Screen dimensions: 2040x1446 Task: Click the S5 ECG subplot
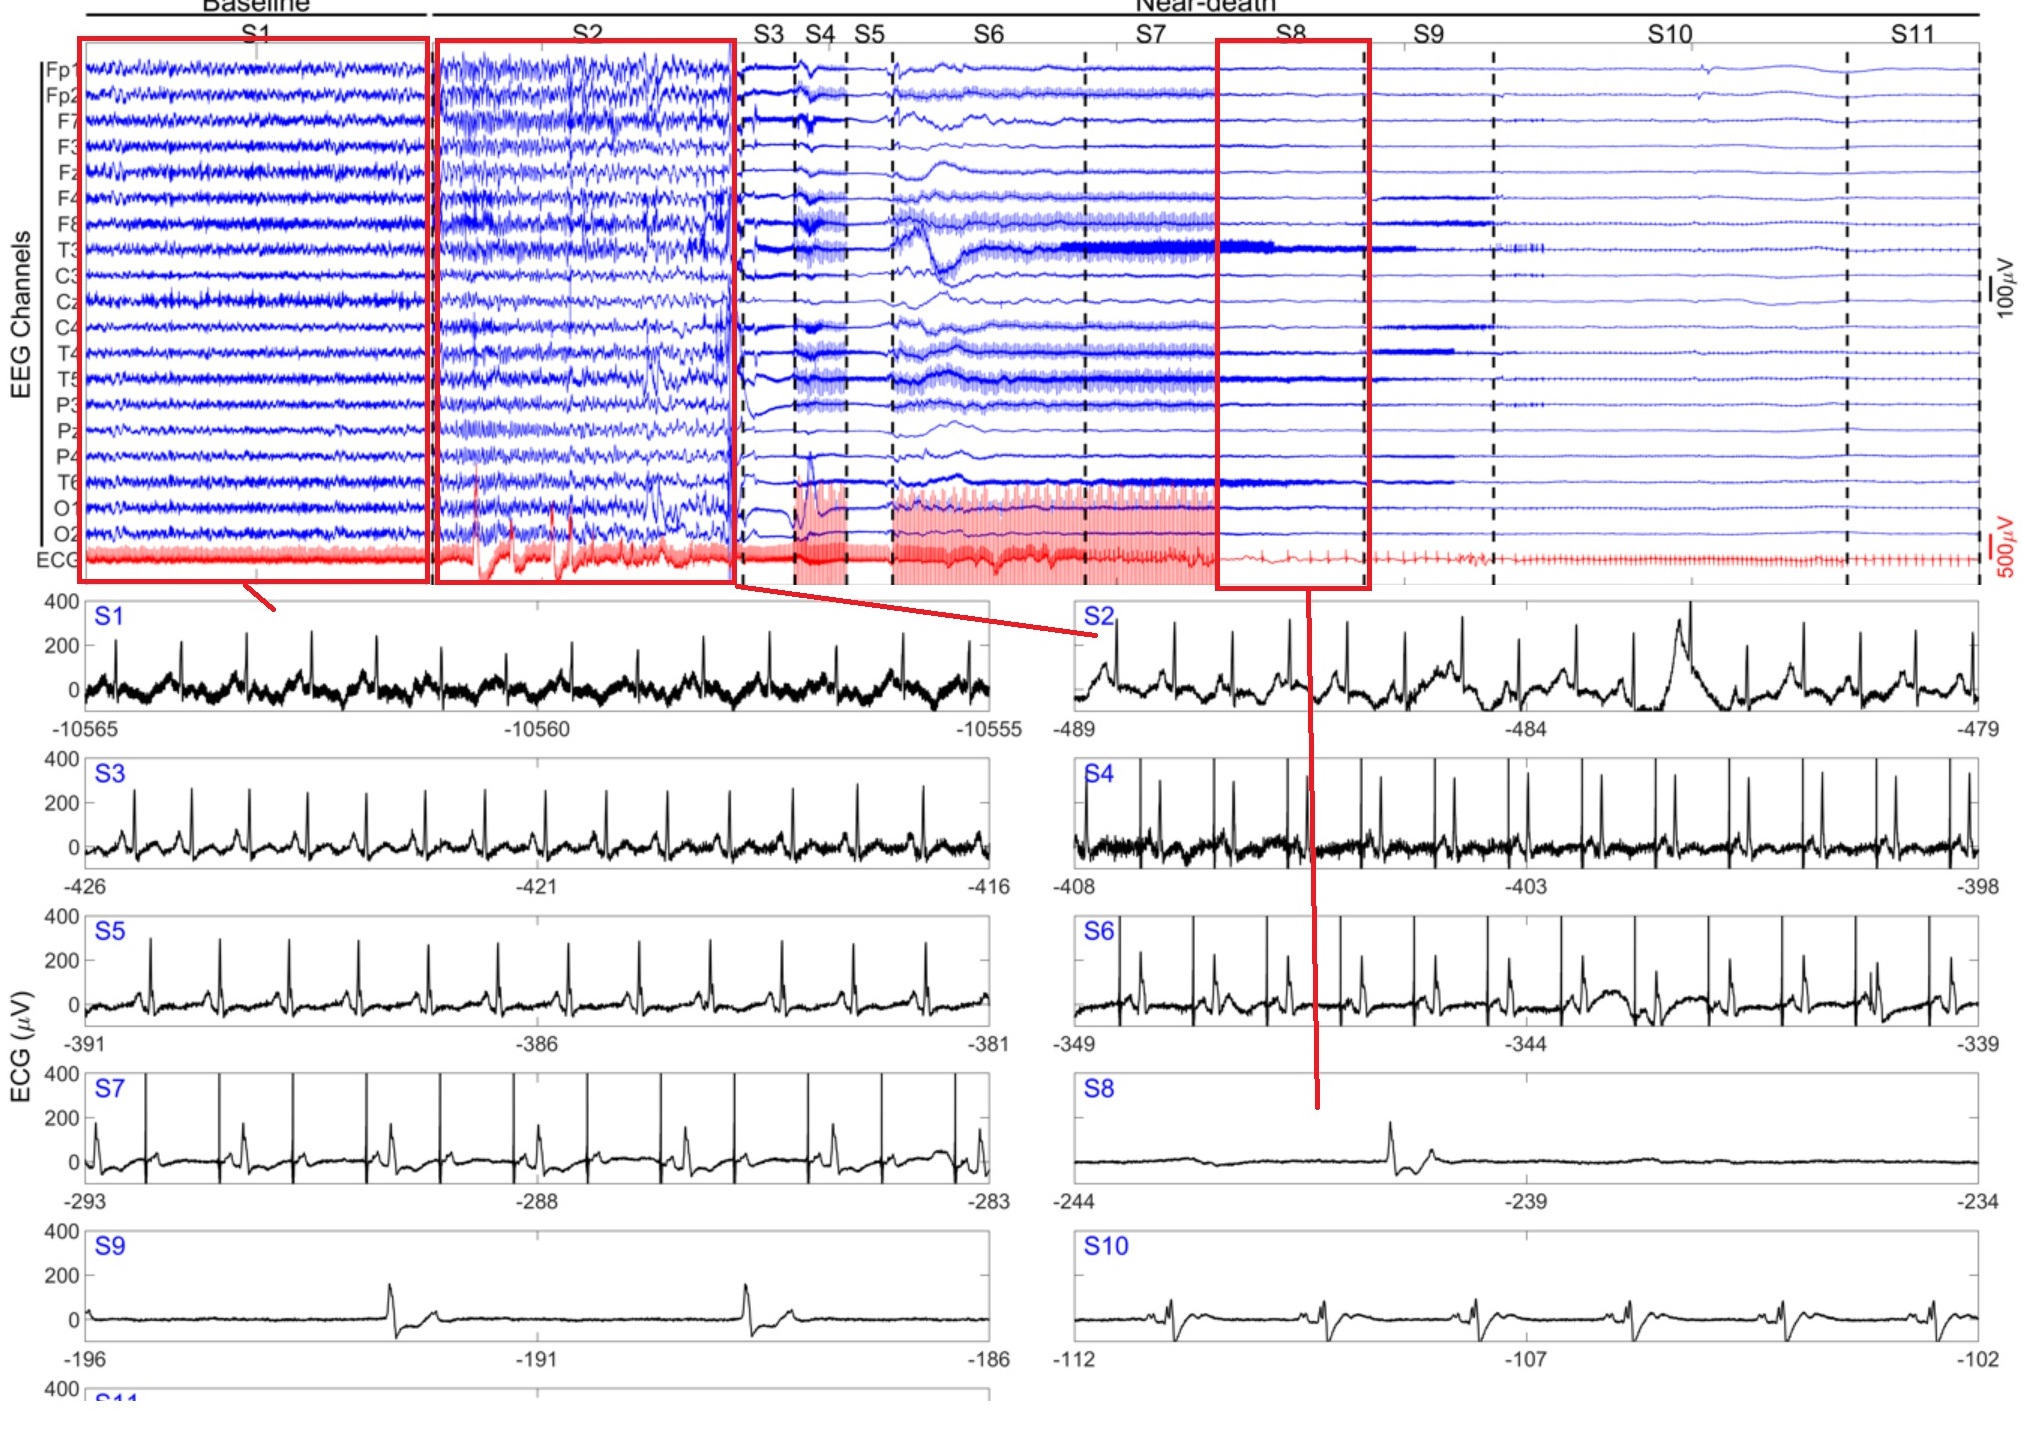537,971
